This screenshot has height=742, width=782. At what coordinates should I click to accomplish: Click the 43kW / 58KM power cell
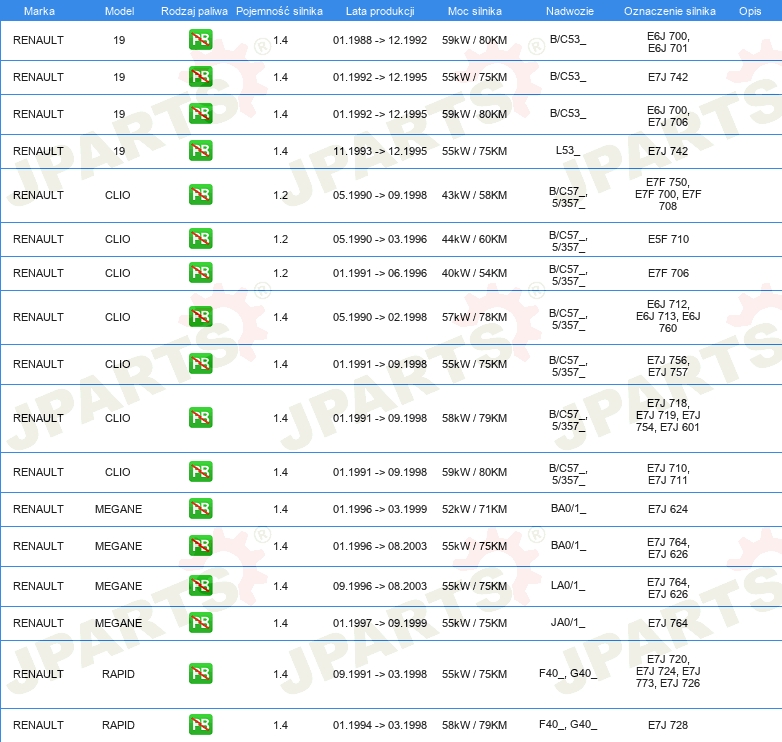pos(474,195)
